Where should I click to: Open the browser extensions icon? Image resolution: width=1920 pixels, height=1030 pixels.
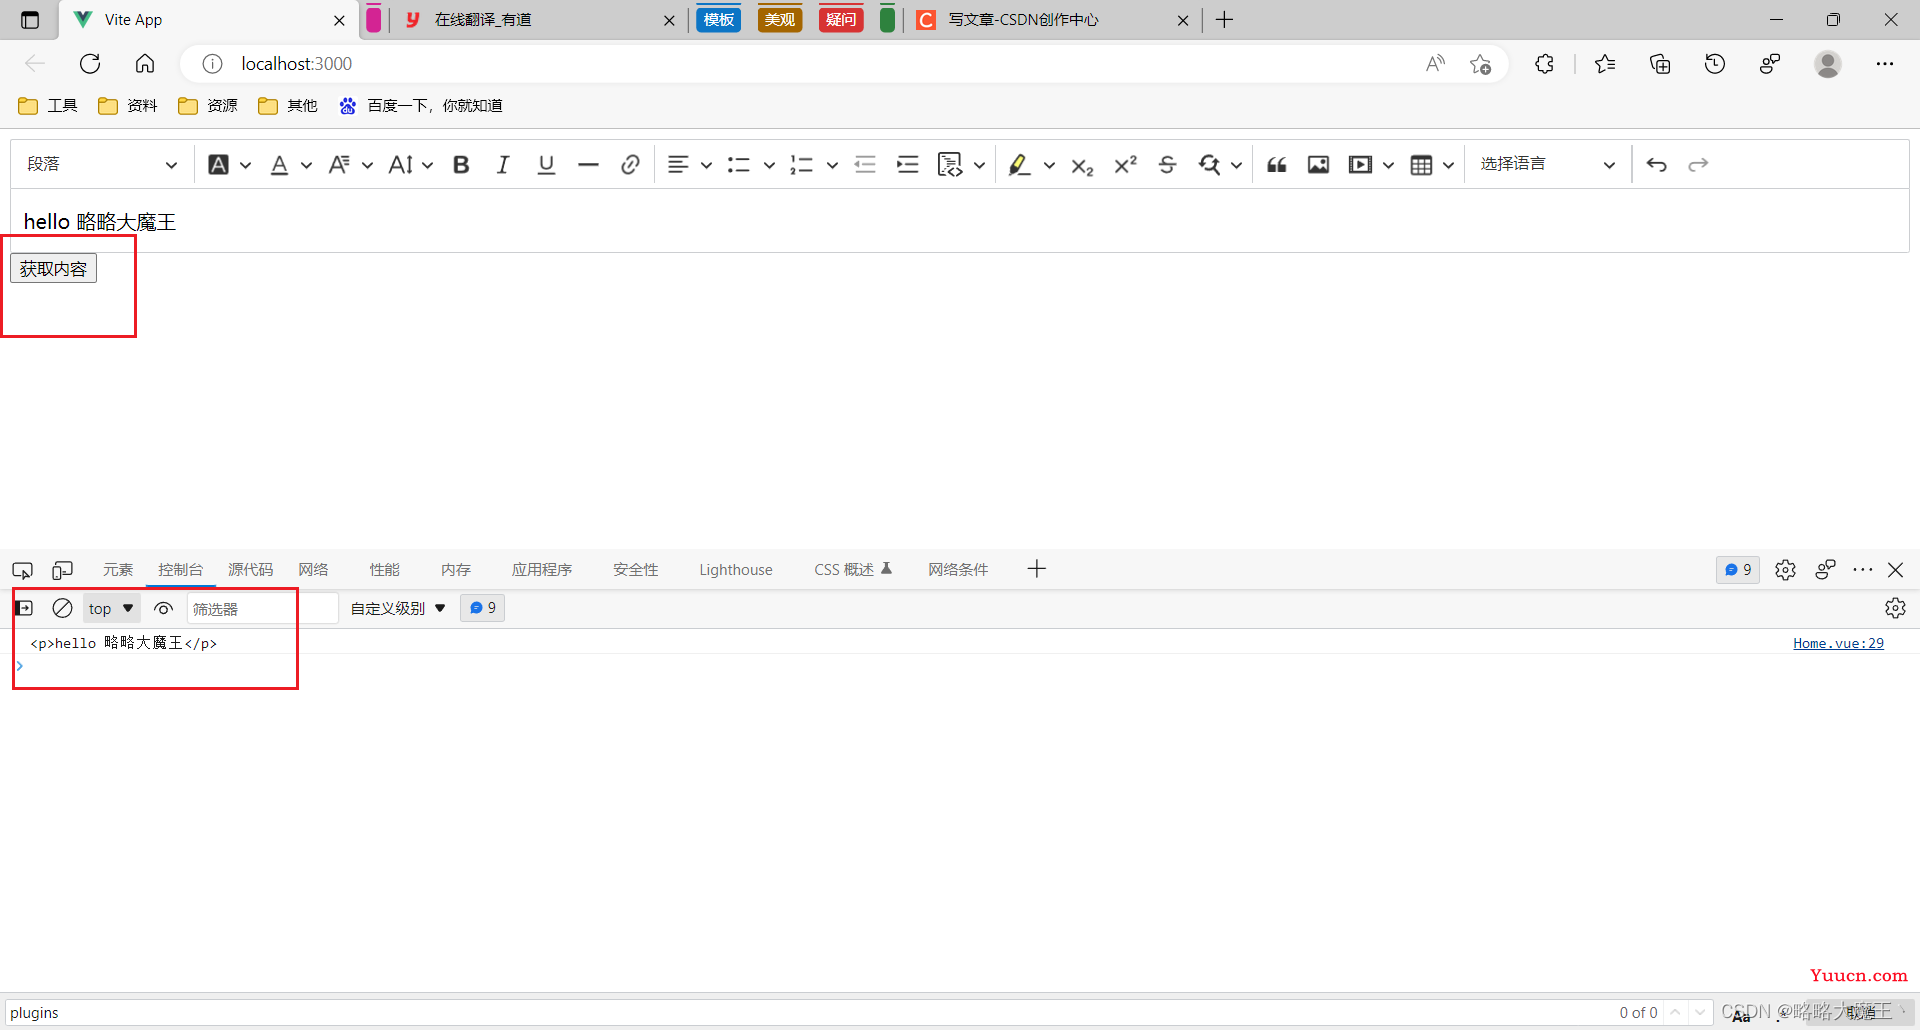pyautogui.click(x=1544, y=64)
